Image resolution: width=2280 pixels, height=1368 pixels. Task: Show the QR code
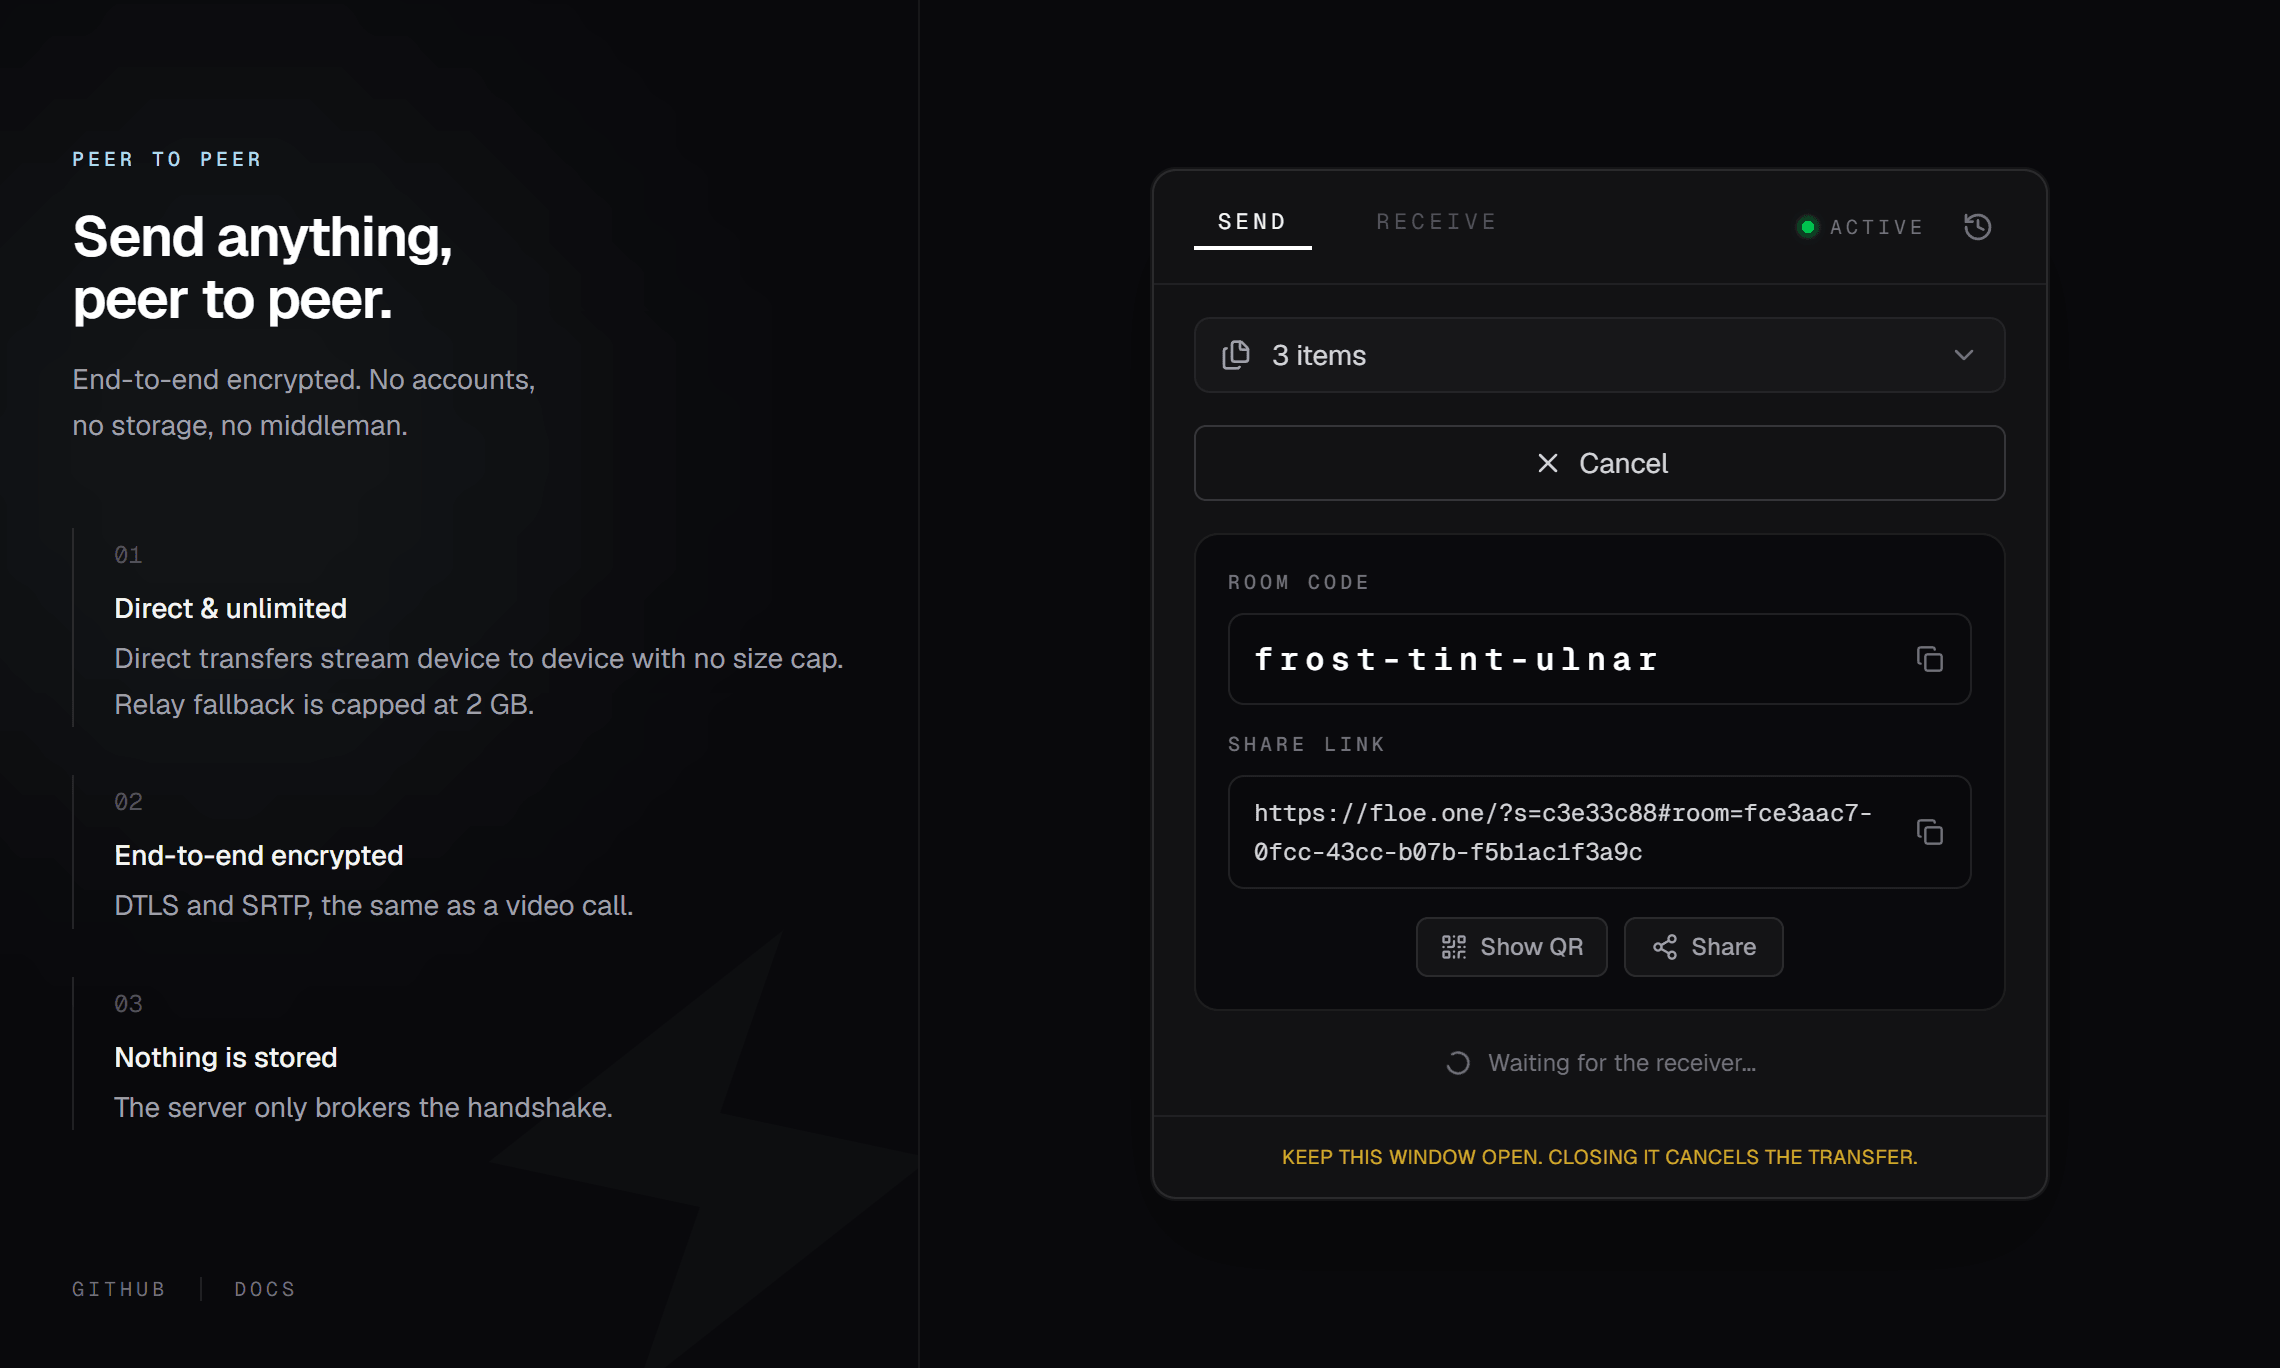click(x=1511, y=947)
